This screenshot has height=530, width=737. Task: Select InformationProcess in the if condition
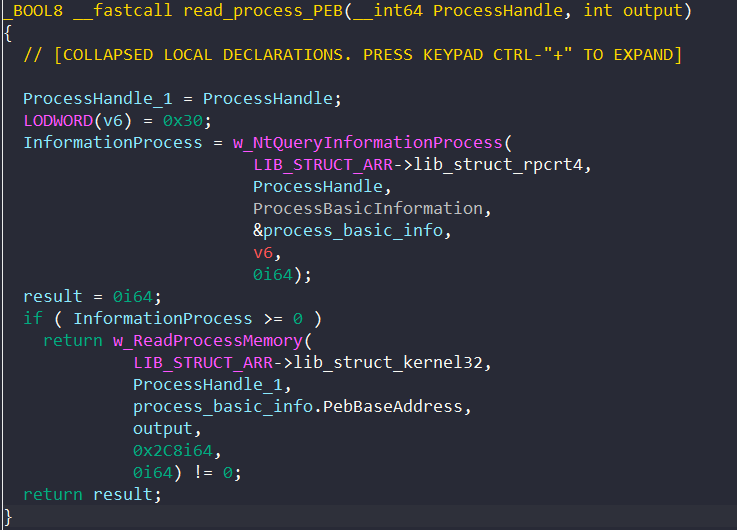[x=163, y=319]
